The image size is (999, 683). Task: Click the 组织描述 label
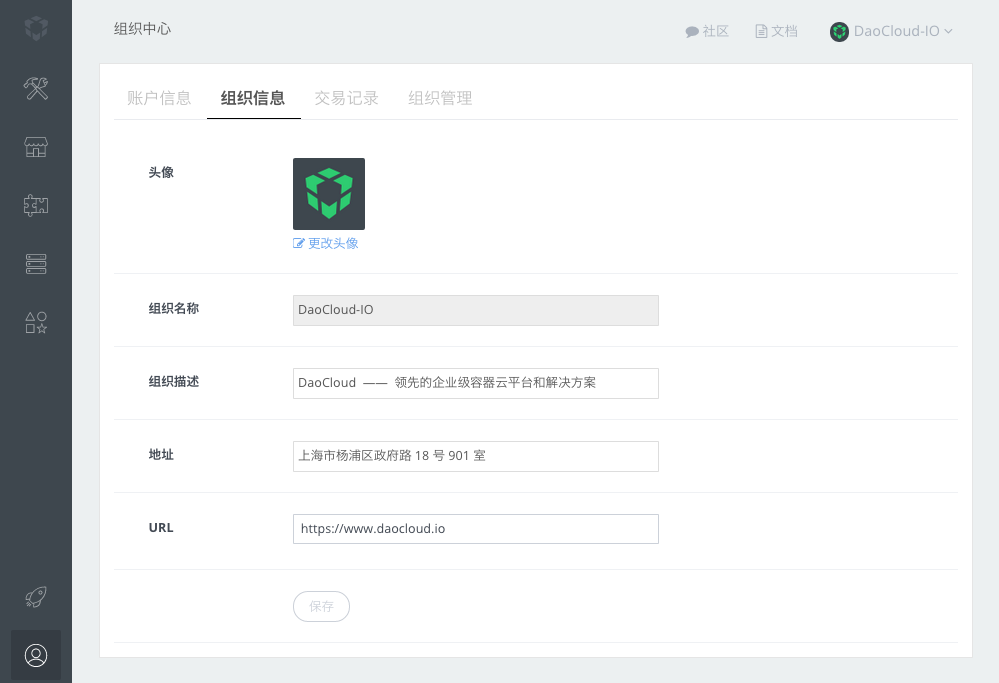pos(174,382)
